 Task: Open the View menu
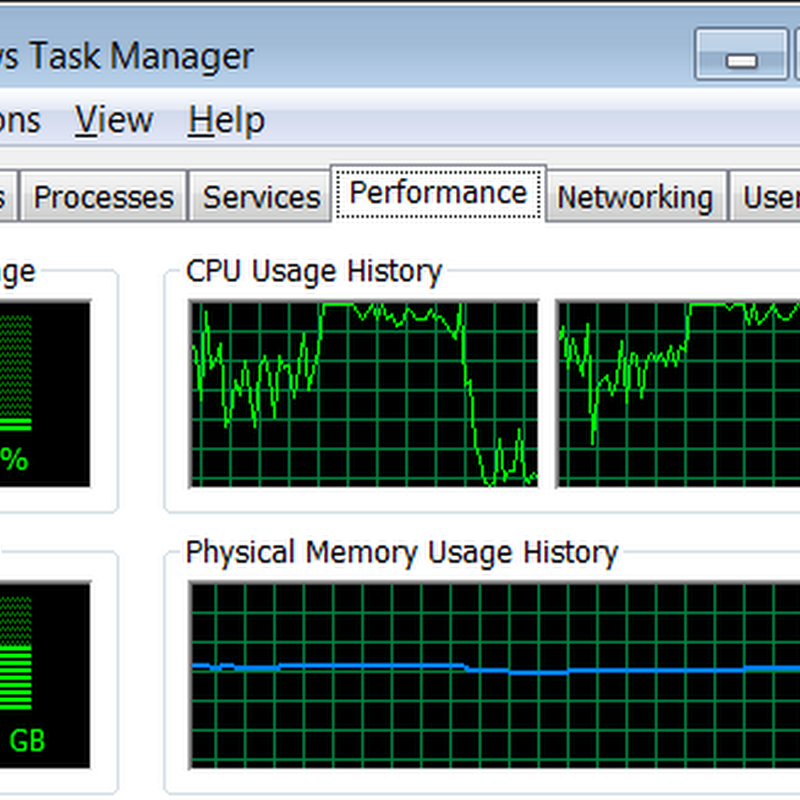(x=114, y=121)
